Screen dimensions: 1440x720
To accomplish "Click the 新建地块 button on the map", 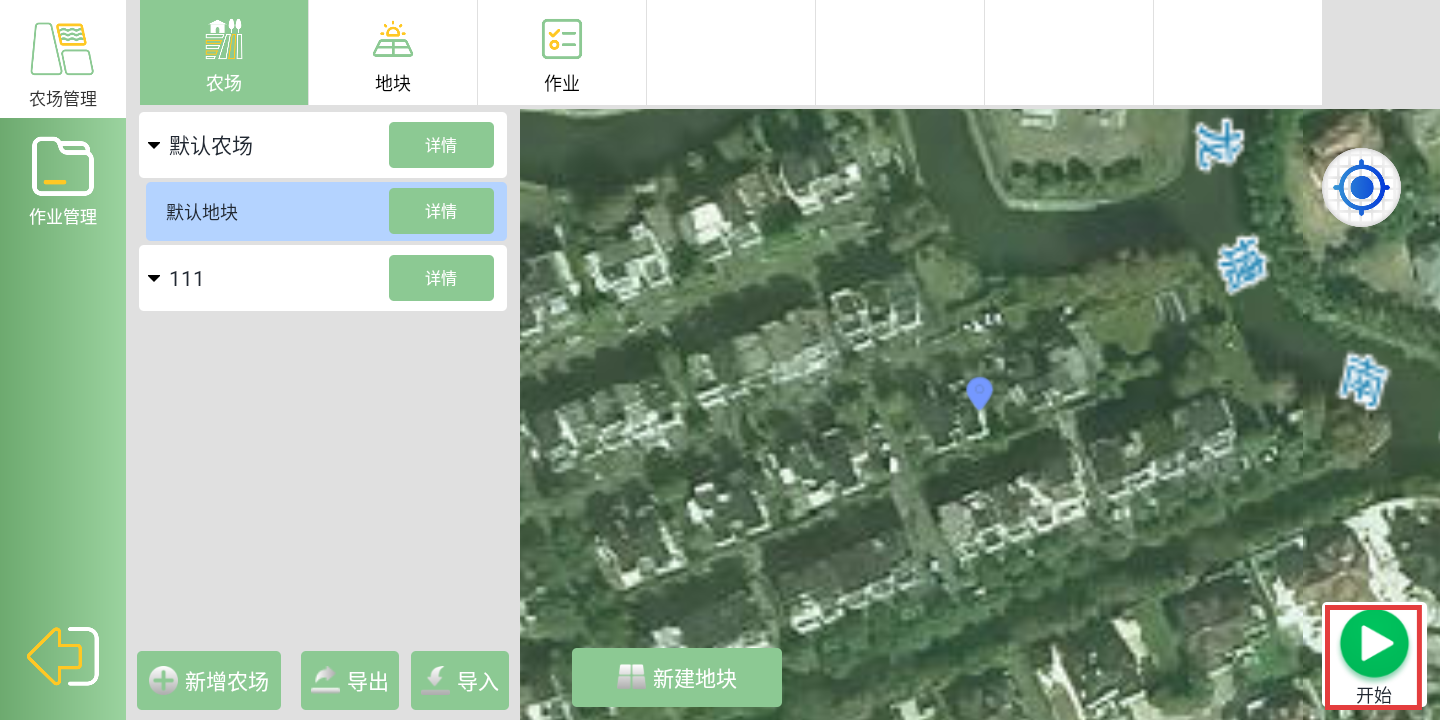I will coord(677,678).
